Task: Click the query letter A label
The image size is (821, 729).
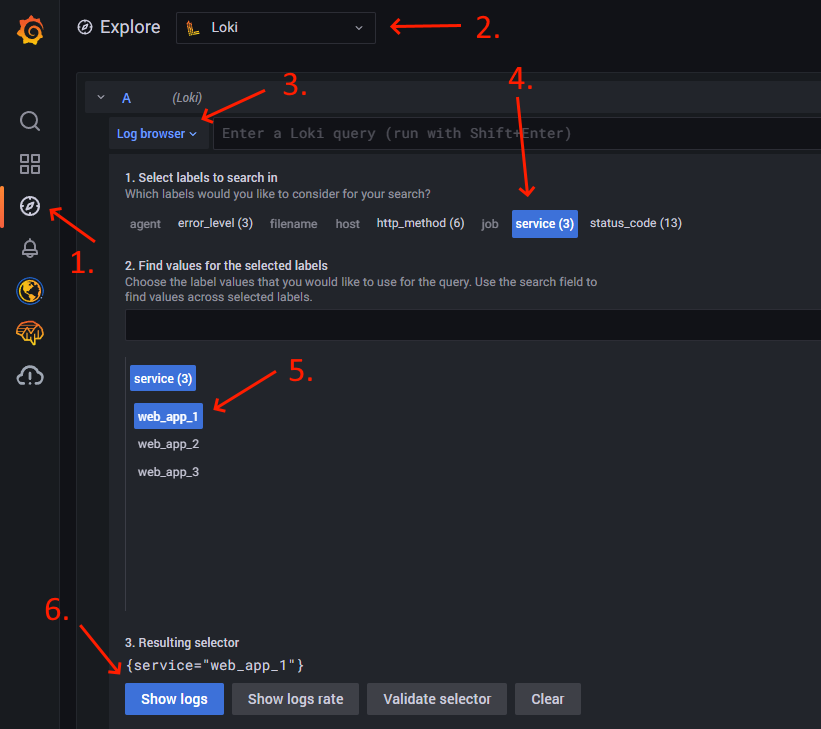Action: 126,98
